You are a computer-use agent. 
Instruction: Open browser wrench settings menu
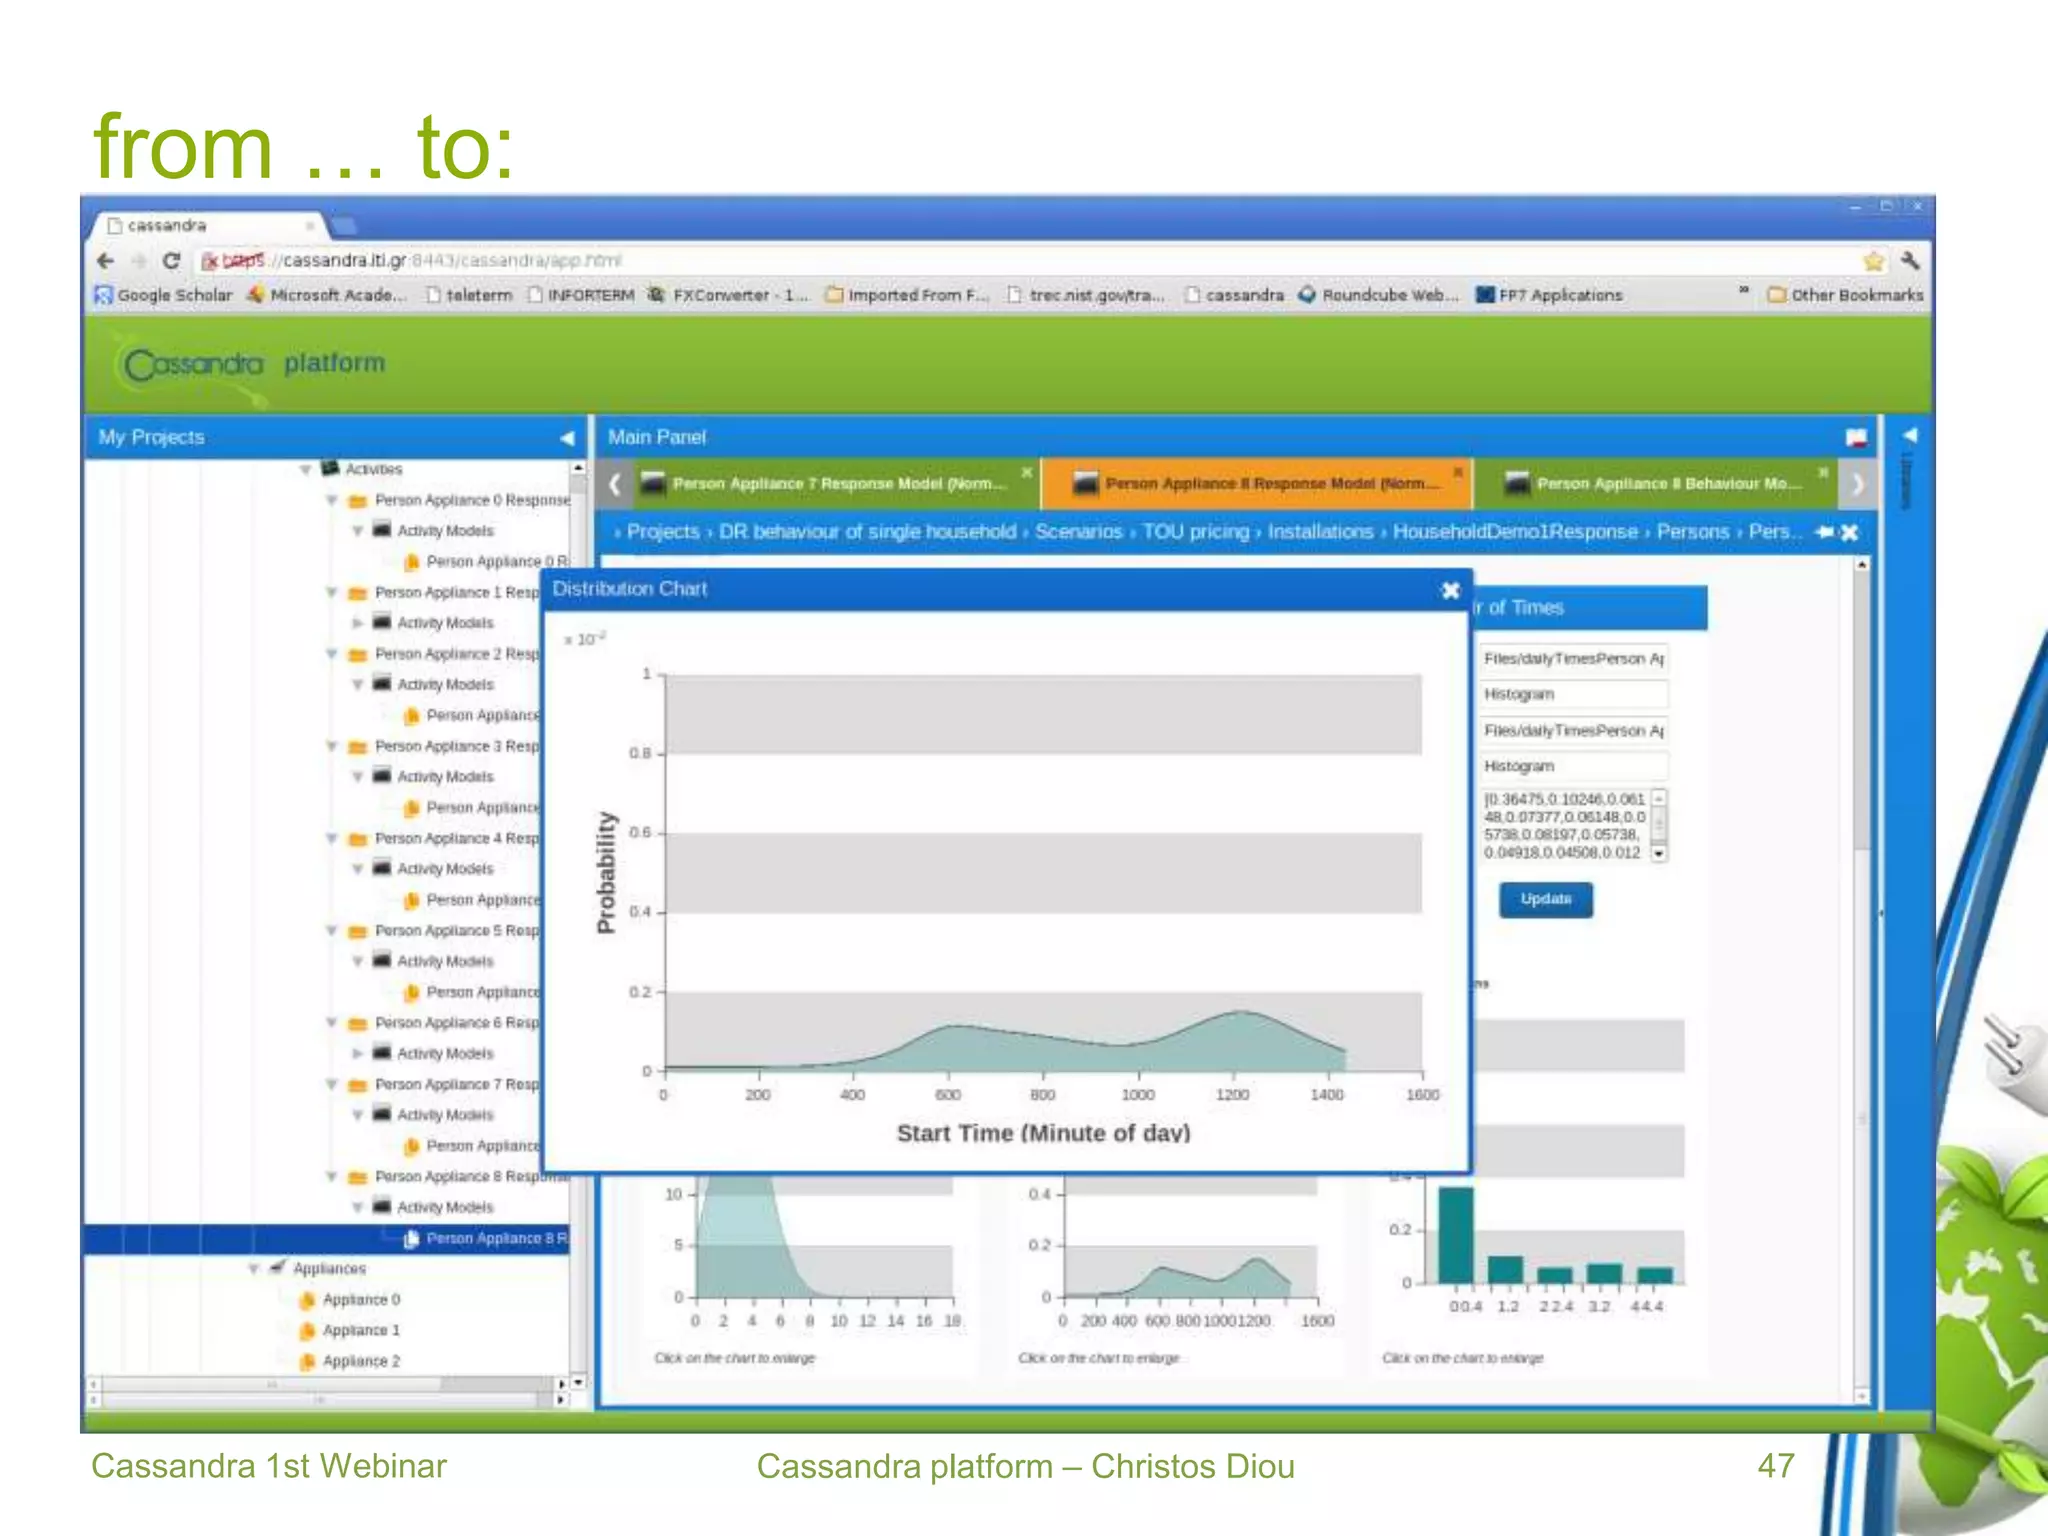[1910, 261]
